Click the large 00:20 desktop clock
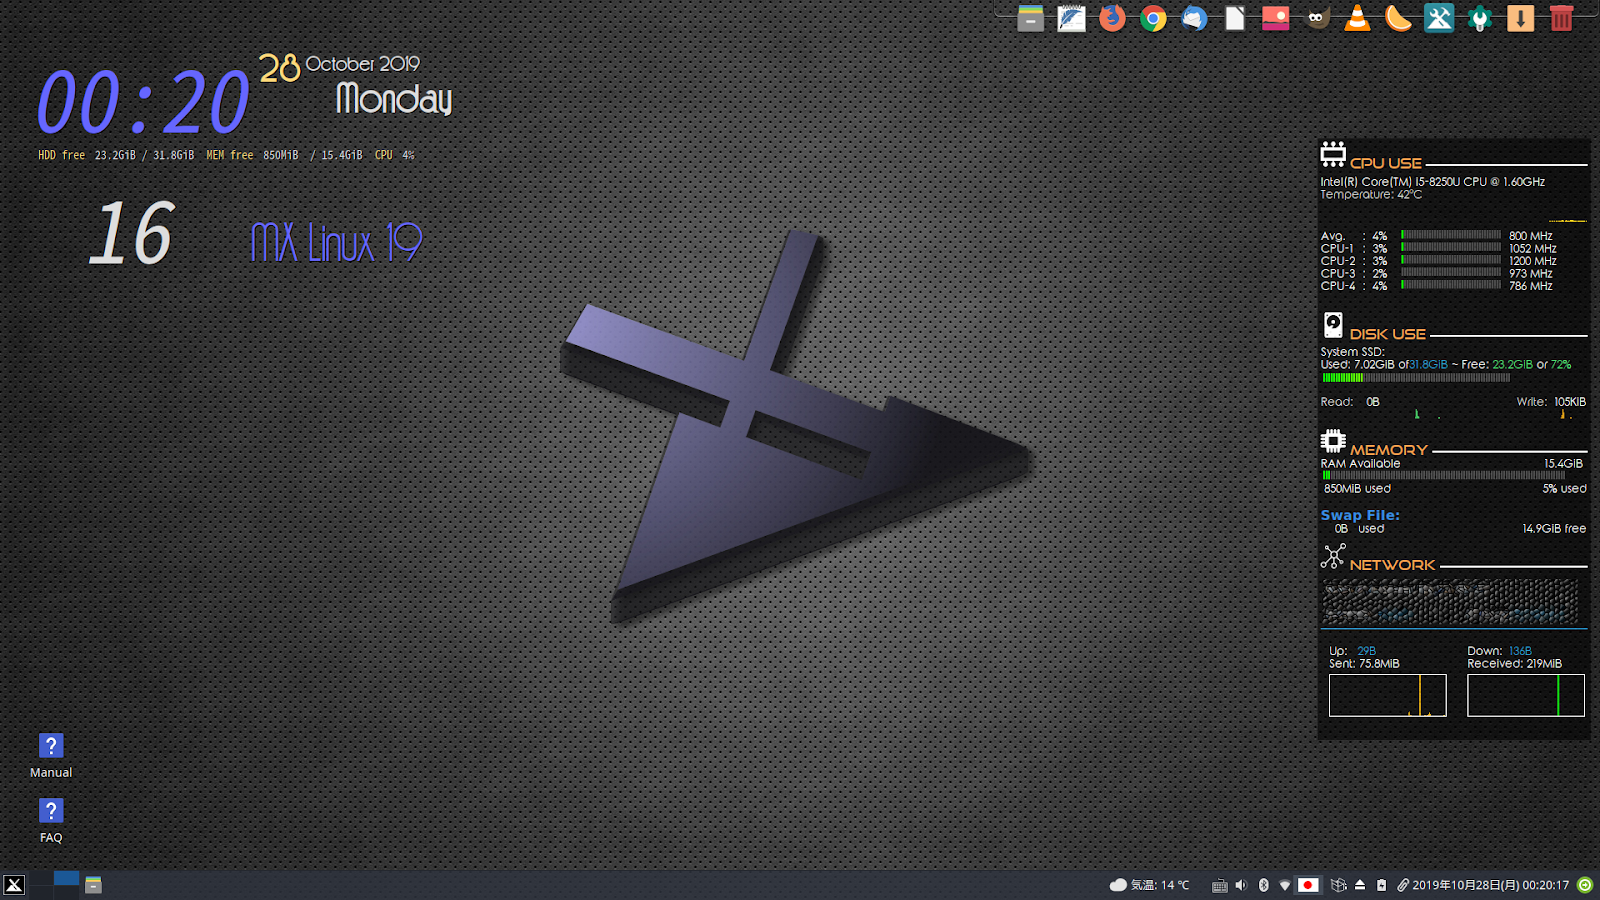The height and width of the screenshot is (900, 1600). click(143, 102)
